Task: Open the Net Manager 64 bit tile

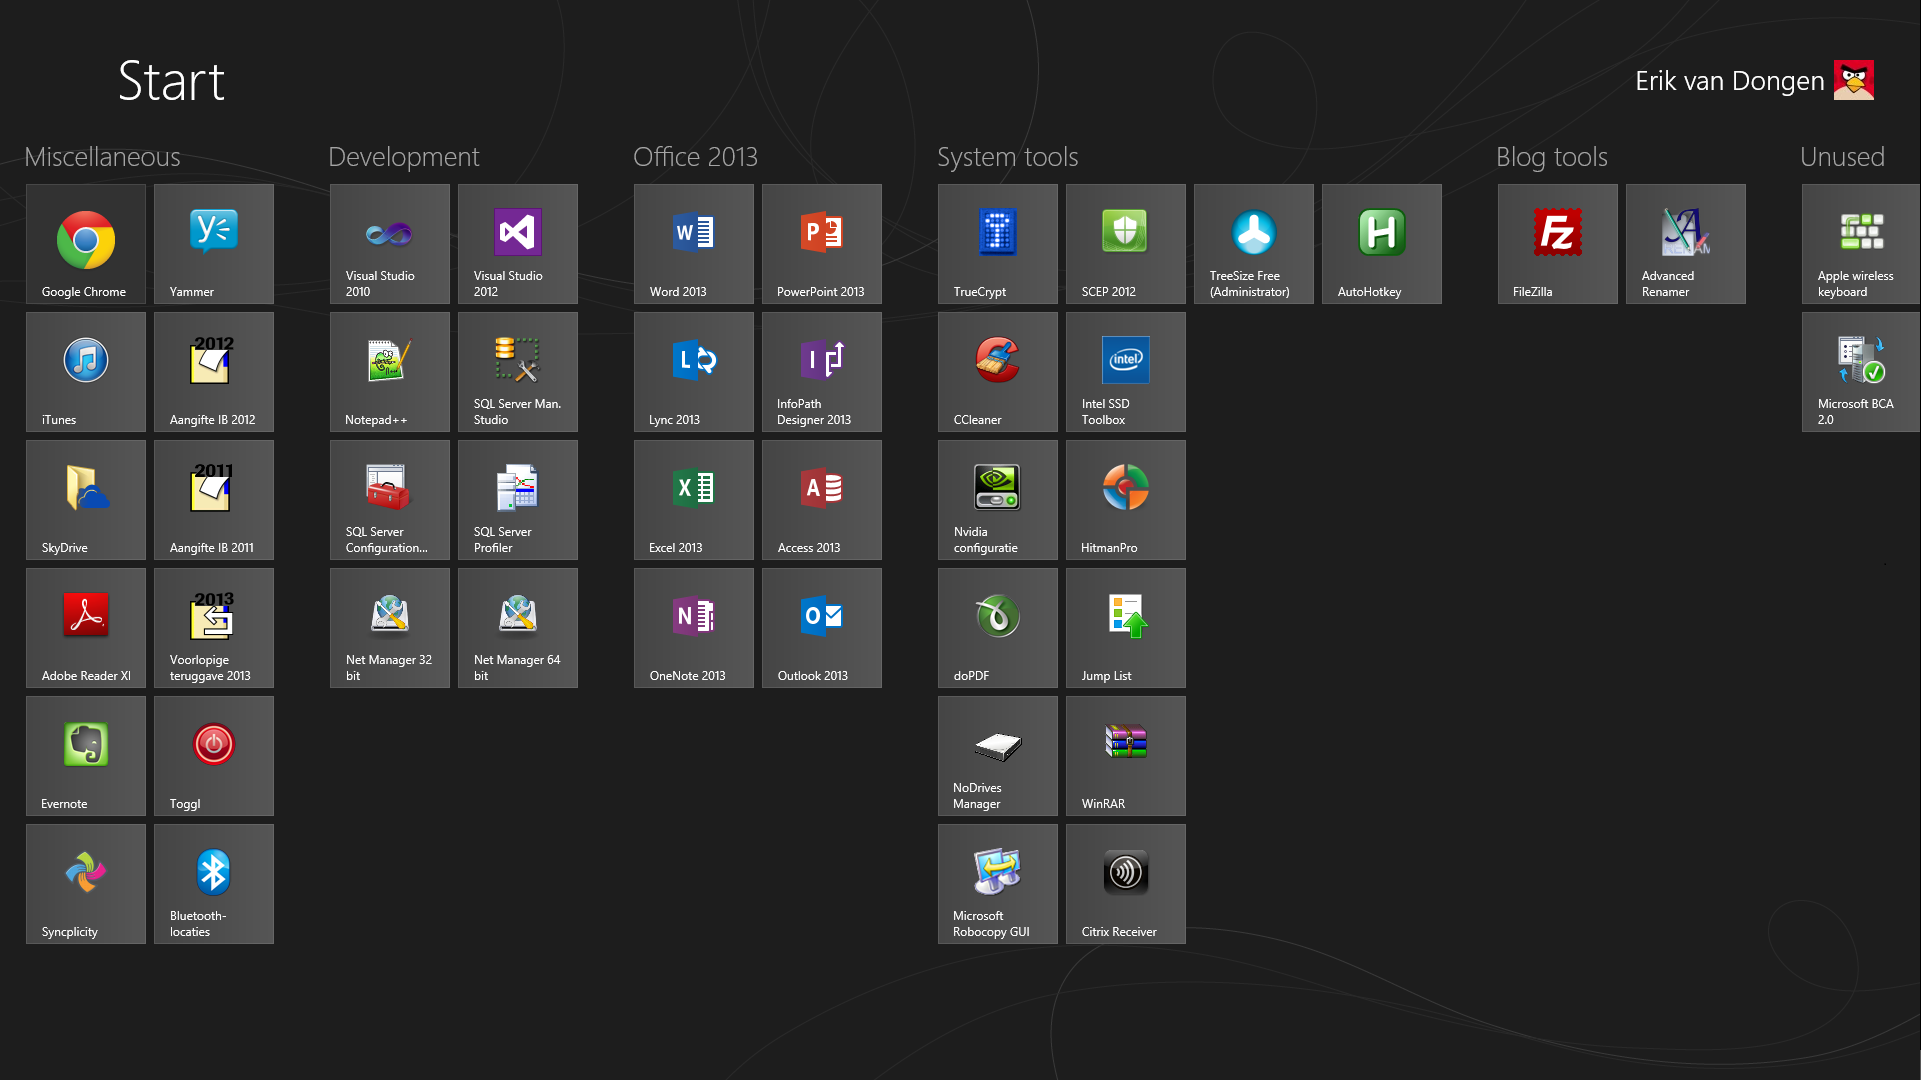Action: (518, 628)
